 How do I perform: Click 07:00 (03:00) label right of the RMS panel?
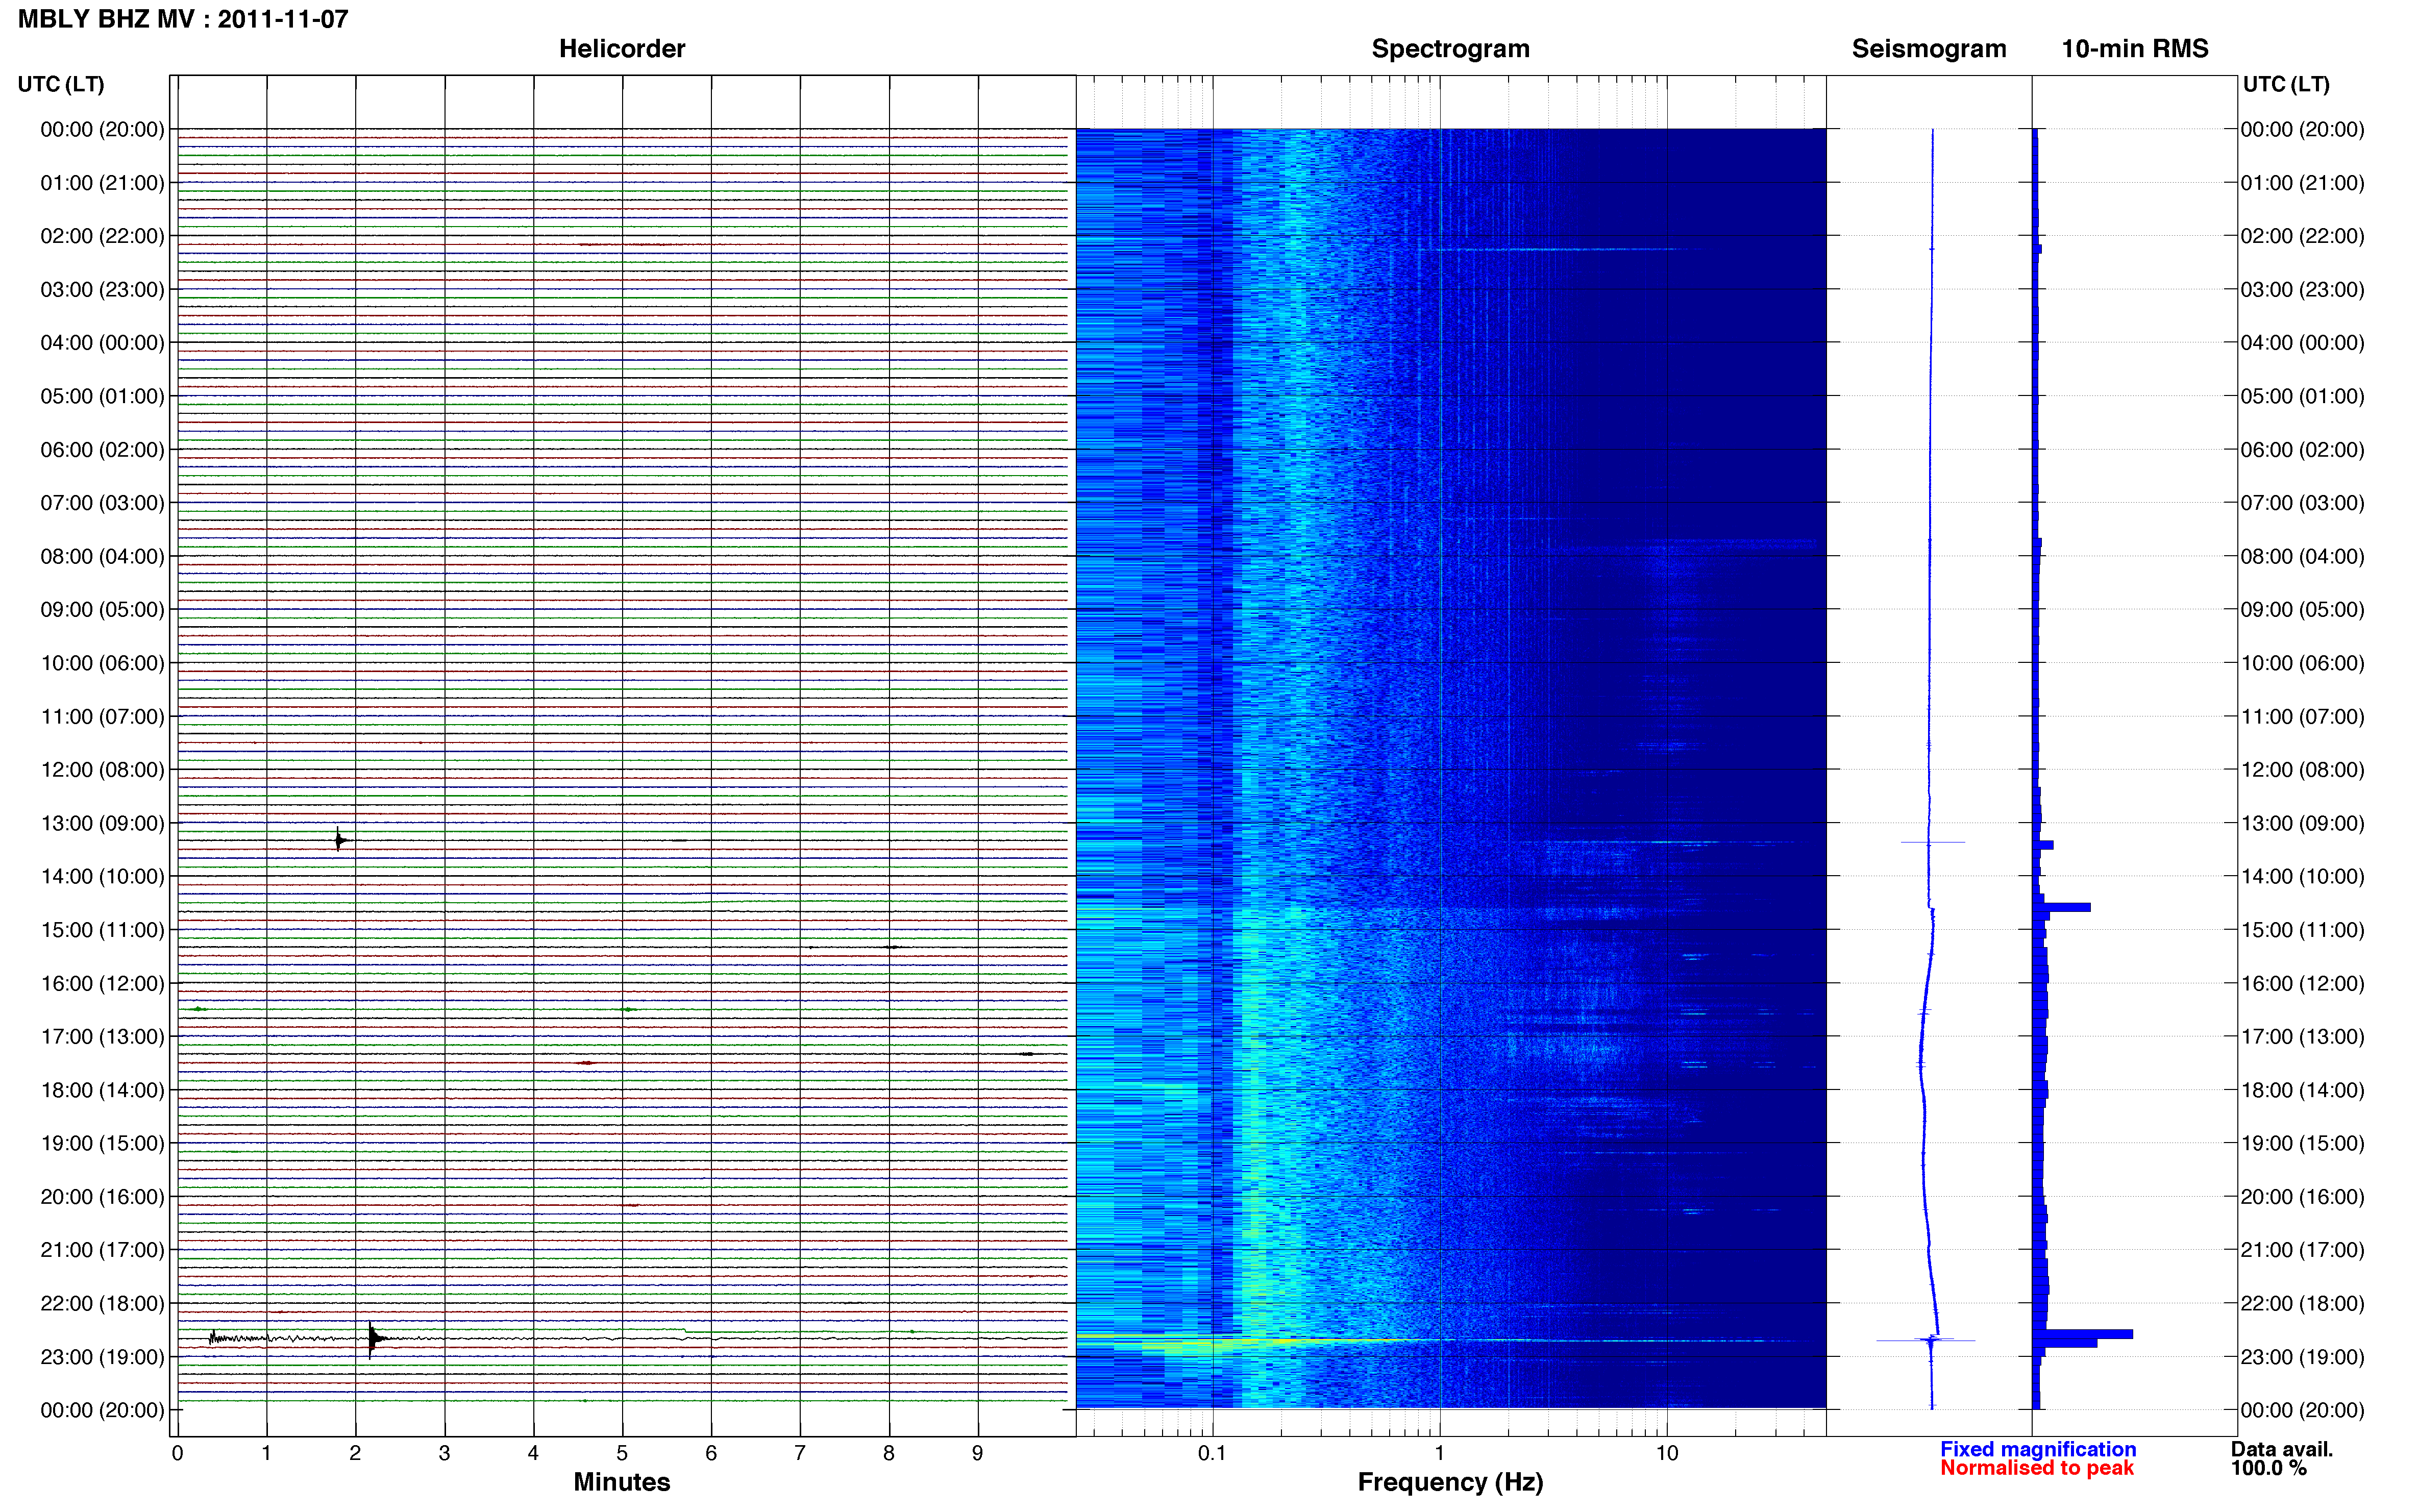pos(2302,503)
